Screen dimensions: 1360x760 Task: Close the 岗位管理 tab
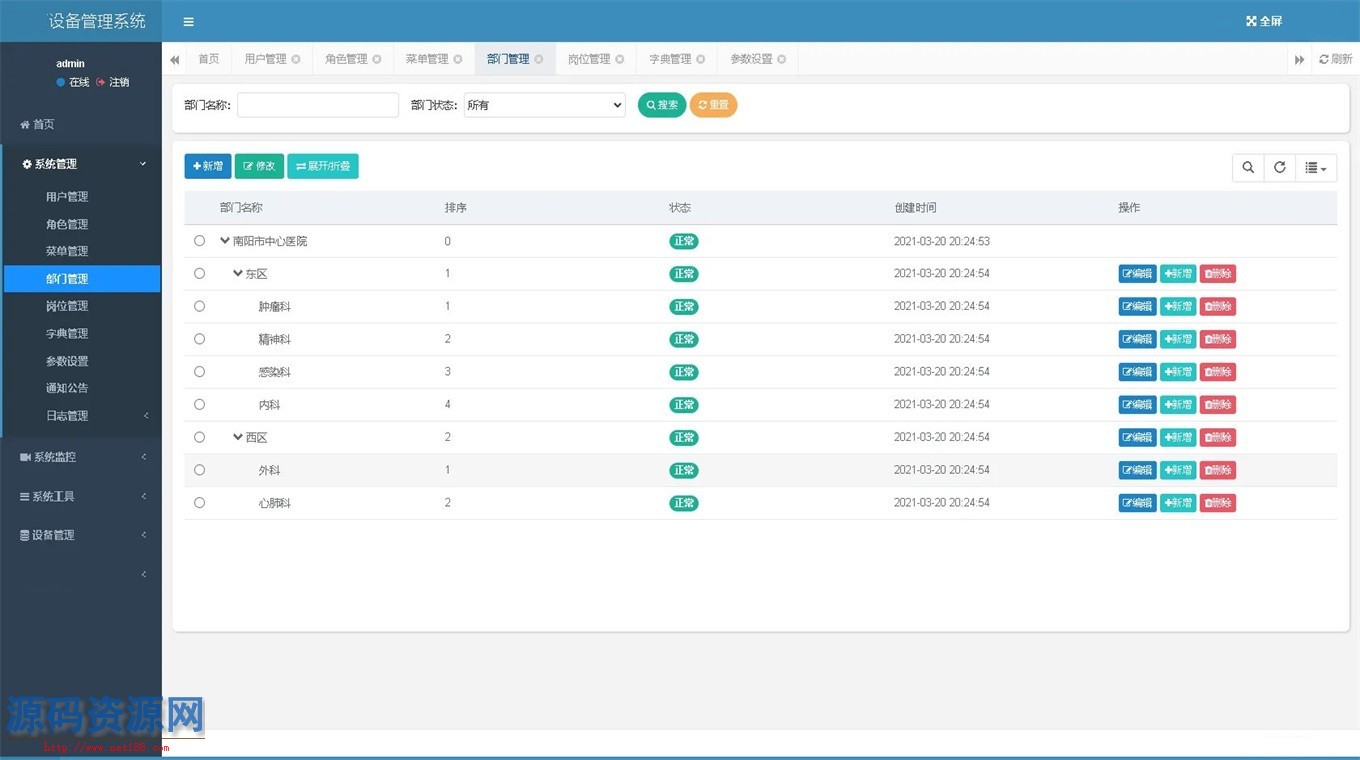click(x=620, y=59)
